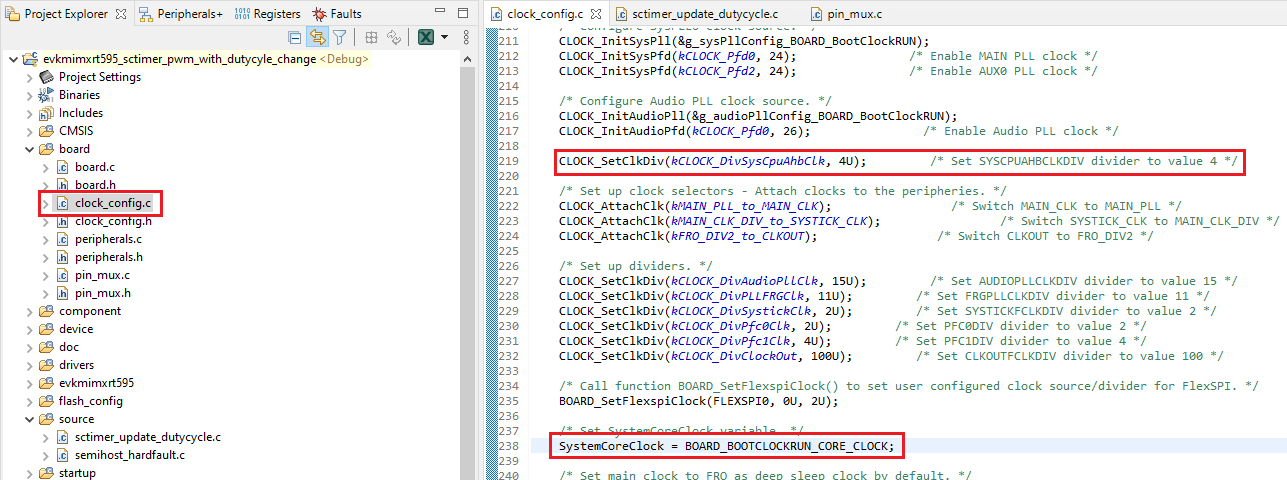This screenshot has height=480, width=1287.
Task: Collapse the evkmimxrt595 project root node
Action: click(x=12, y=59)
